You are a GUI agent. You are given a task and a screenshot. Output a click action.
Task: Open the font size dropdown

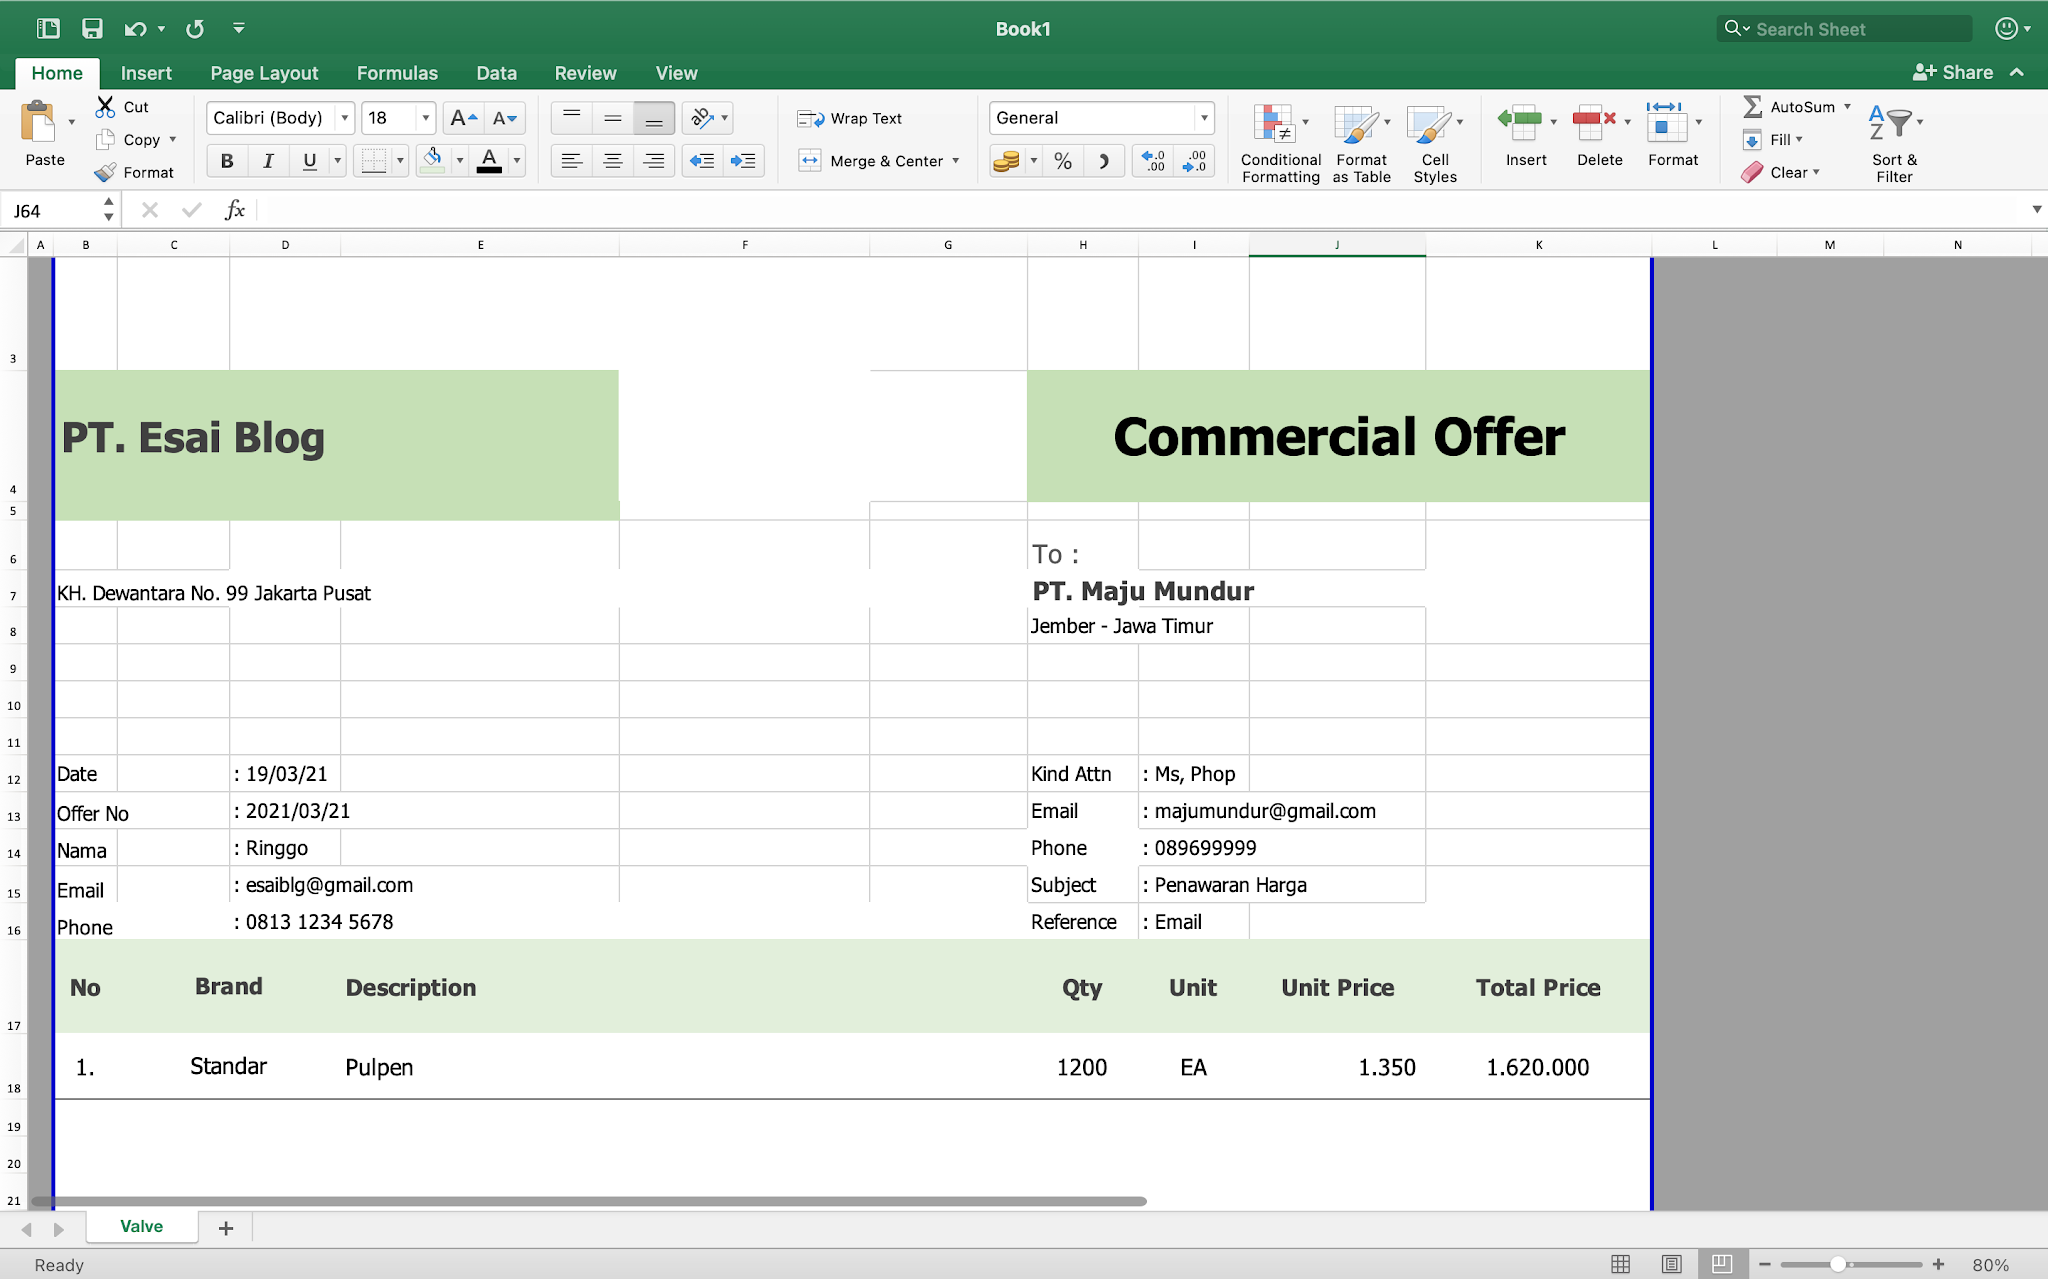click(x=424, y=117)
